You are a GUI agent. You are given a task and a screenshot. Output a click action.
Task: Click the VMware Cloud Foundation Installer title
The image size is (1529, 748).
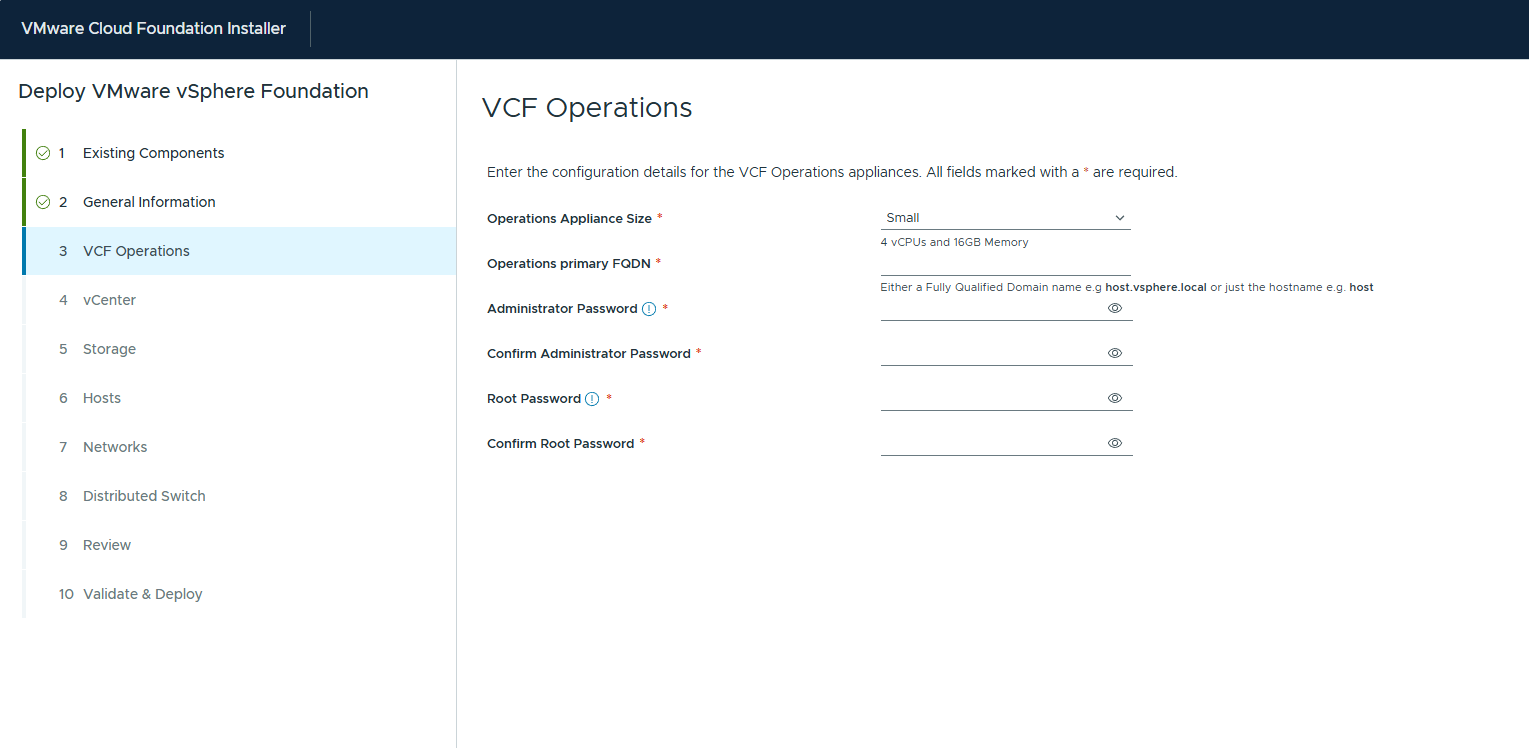pos(153,29)
